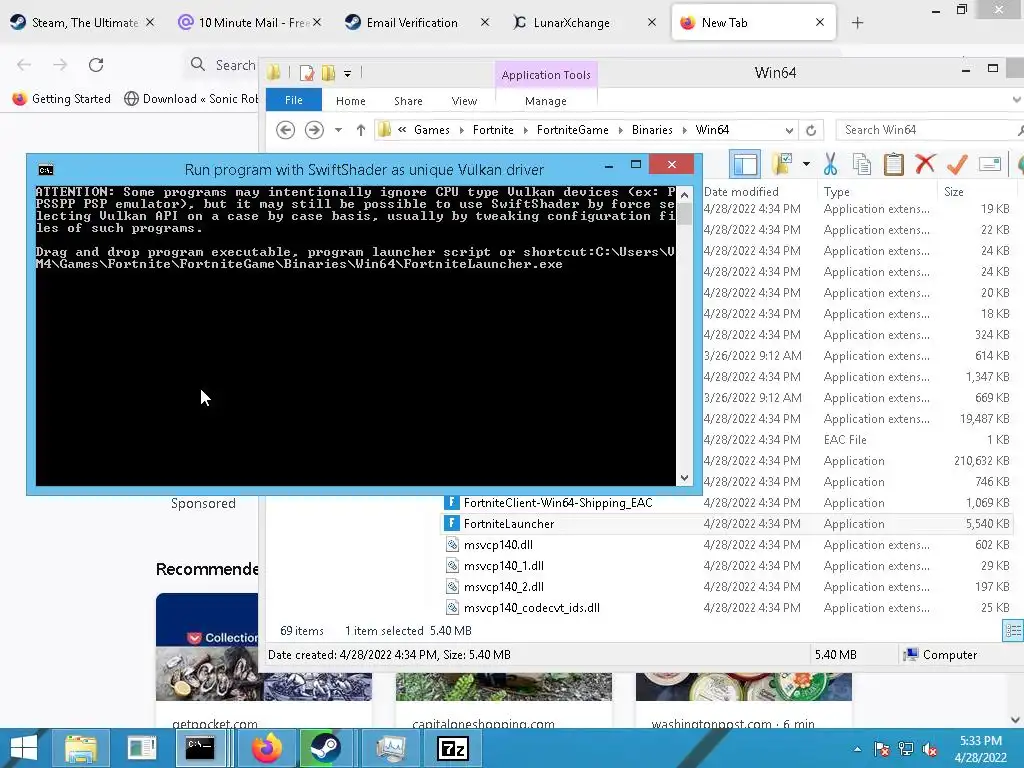The image size is (1024, 768).
Task: Open Steam from the taskbar
Action: point(325,748)
